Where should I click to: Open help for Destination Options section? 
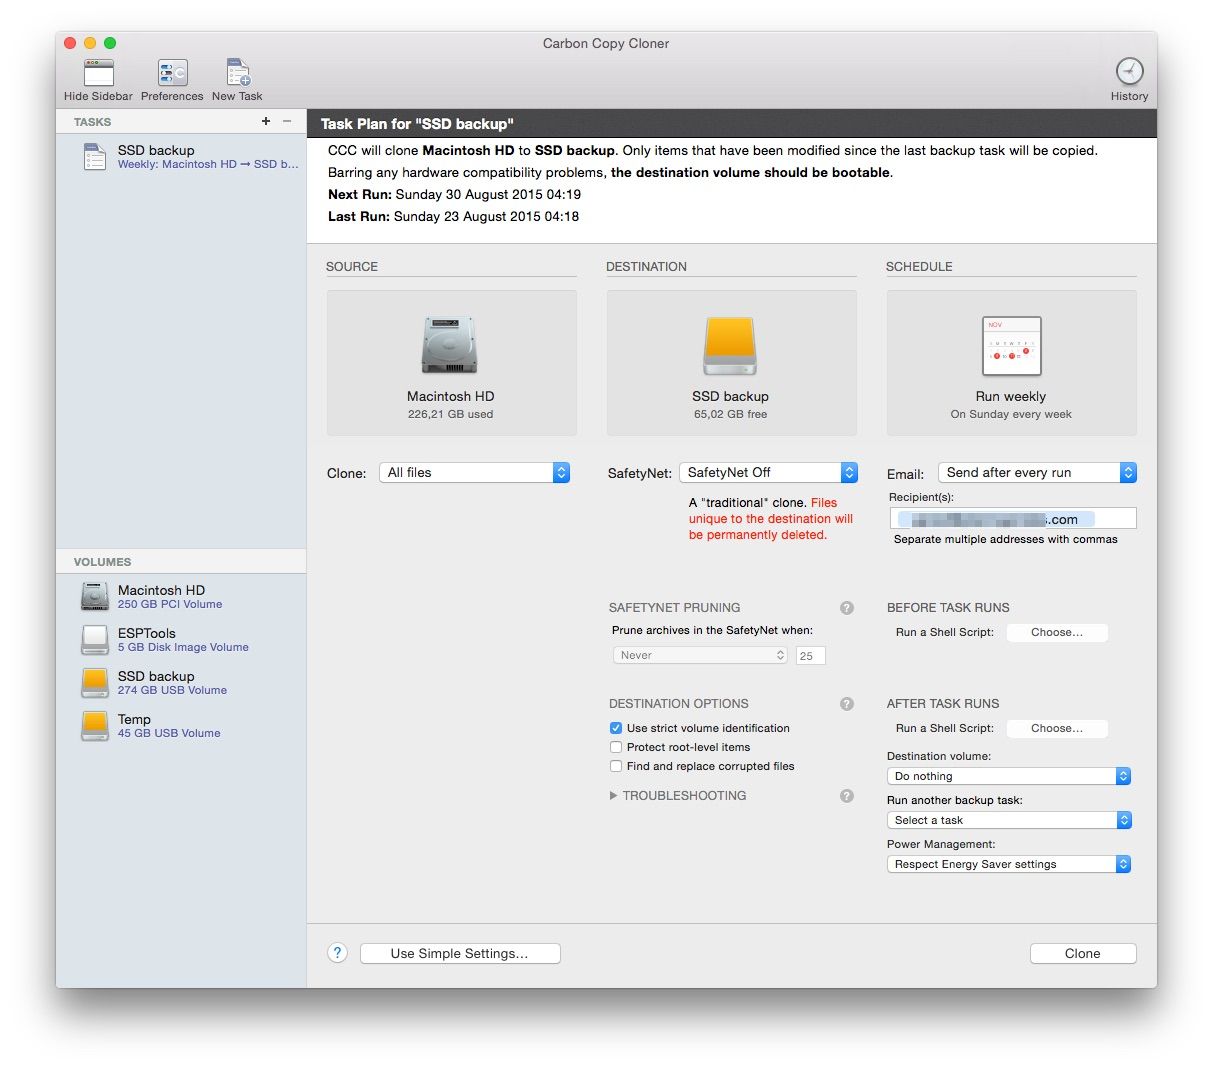pos(847,704)
